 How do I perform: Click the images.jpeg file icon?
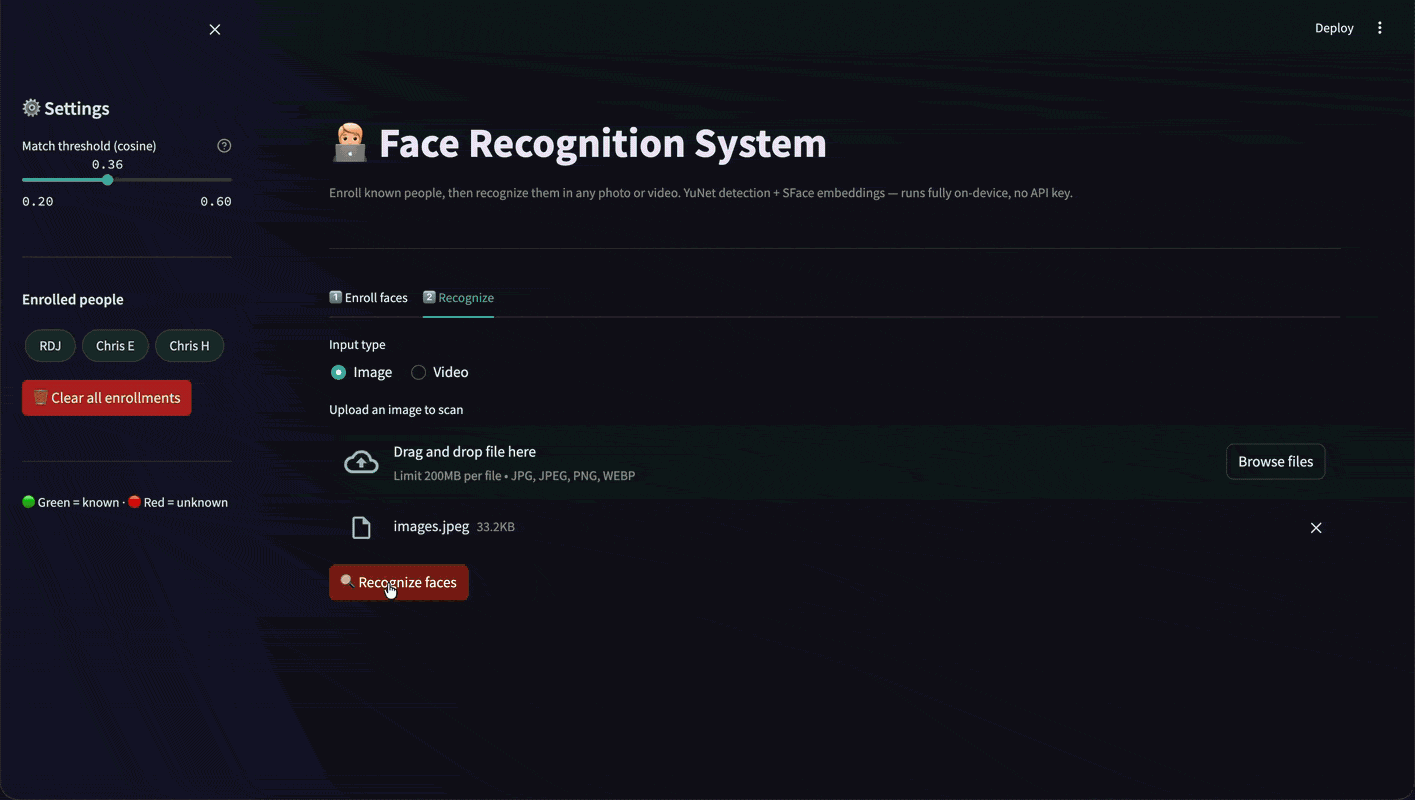tap(361, 528)
